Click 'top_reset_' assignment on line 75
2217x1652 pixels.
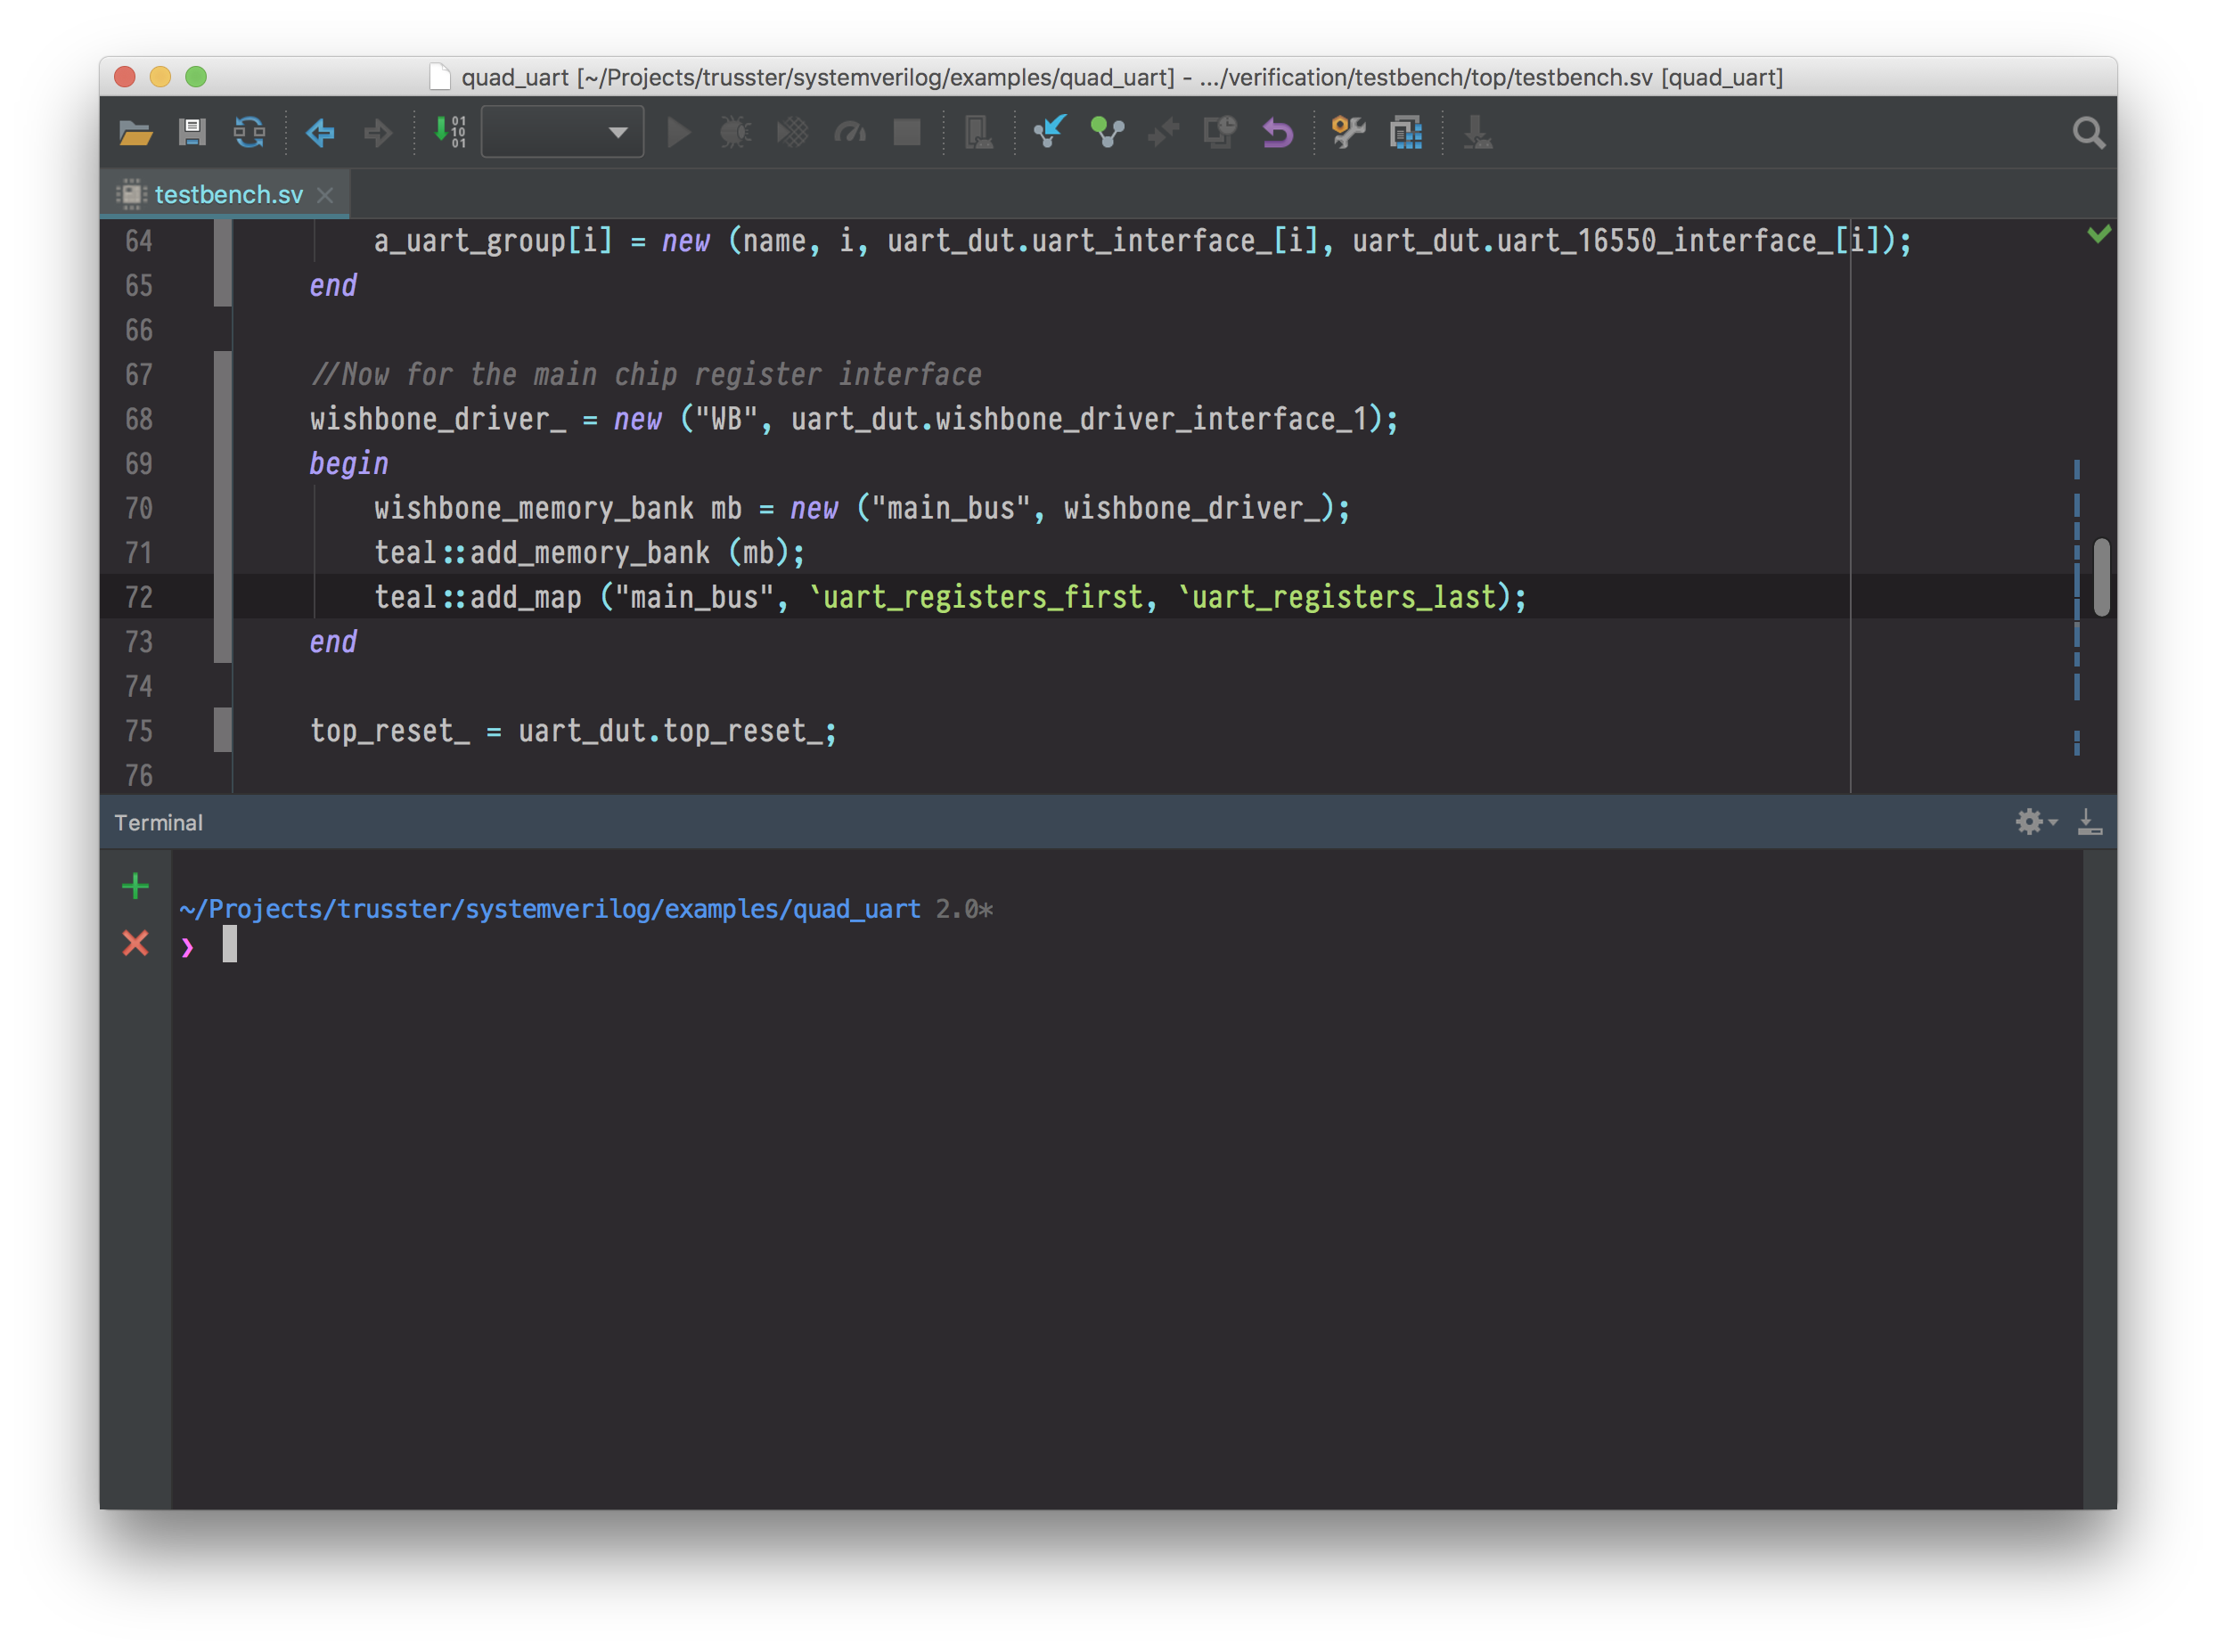(572, 731)
